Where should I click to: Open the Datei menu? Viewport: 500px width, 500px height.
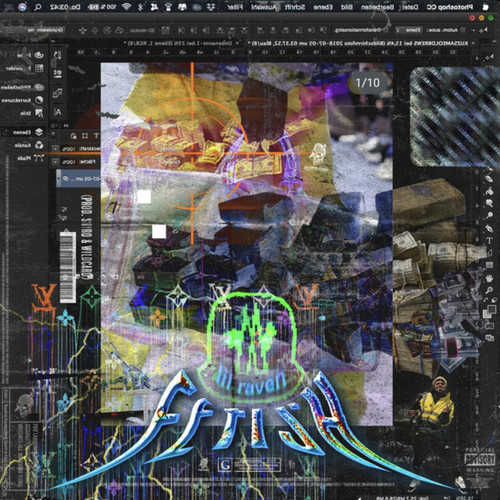click(x=409, y=7)
